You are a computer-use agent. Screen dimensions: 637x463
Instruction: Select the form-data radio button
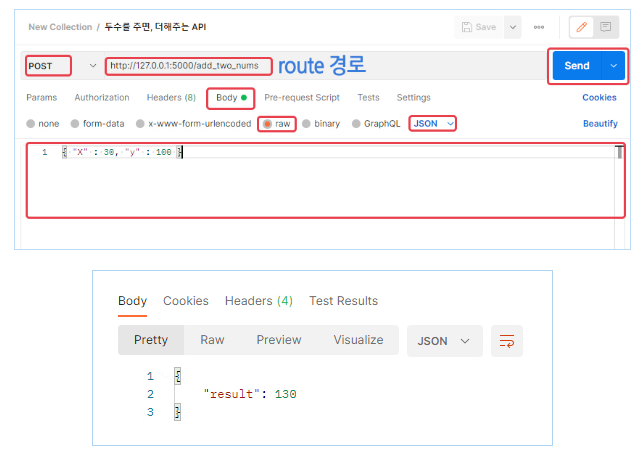point(75,123)
